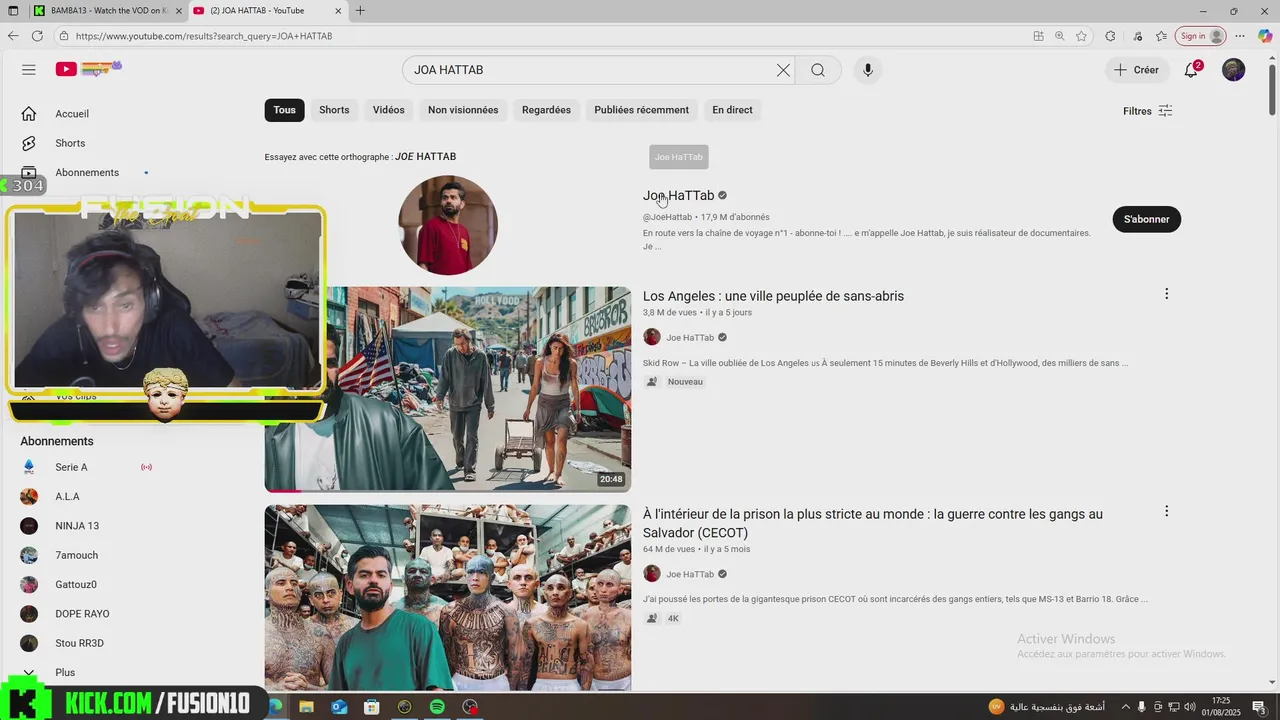This screenshot has width=1280, height=720.
Task: Select the Non visionnées filter chip
Action: (463, 110)
